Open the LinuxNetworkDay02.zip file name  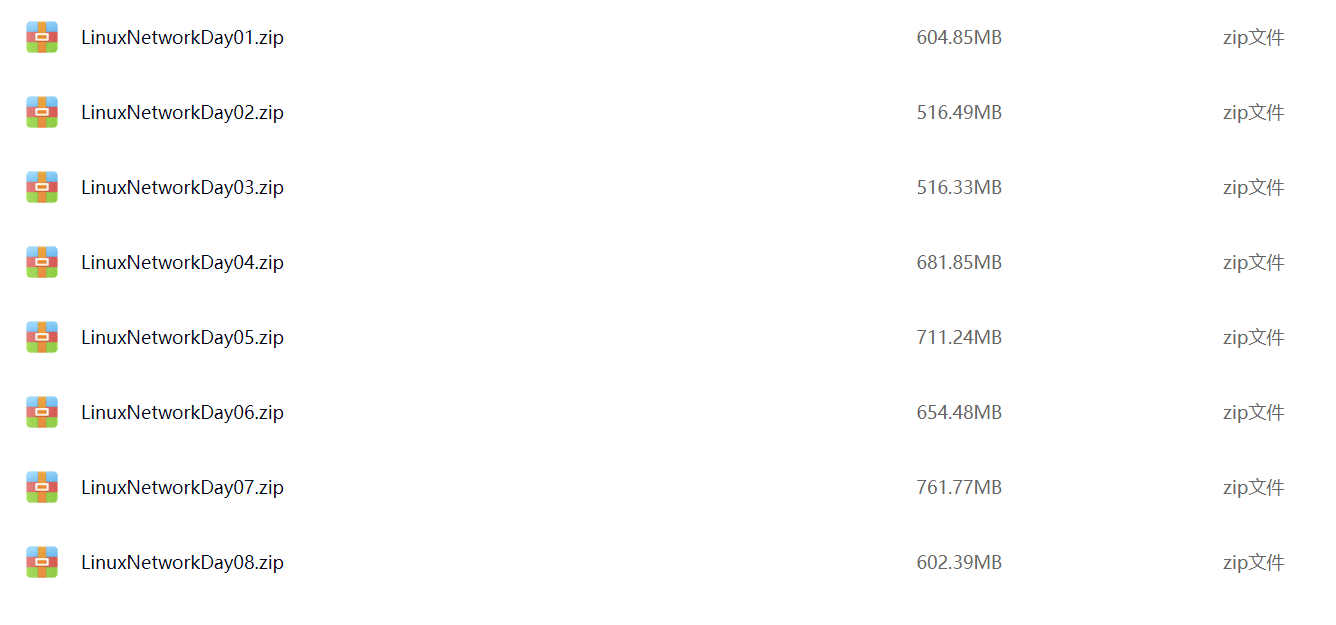182,113
